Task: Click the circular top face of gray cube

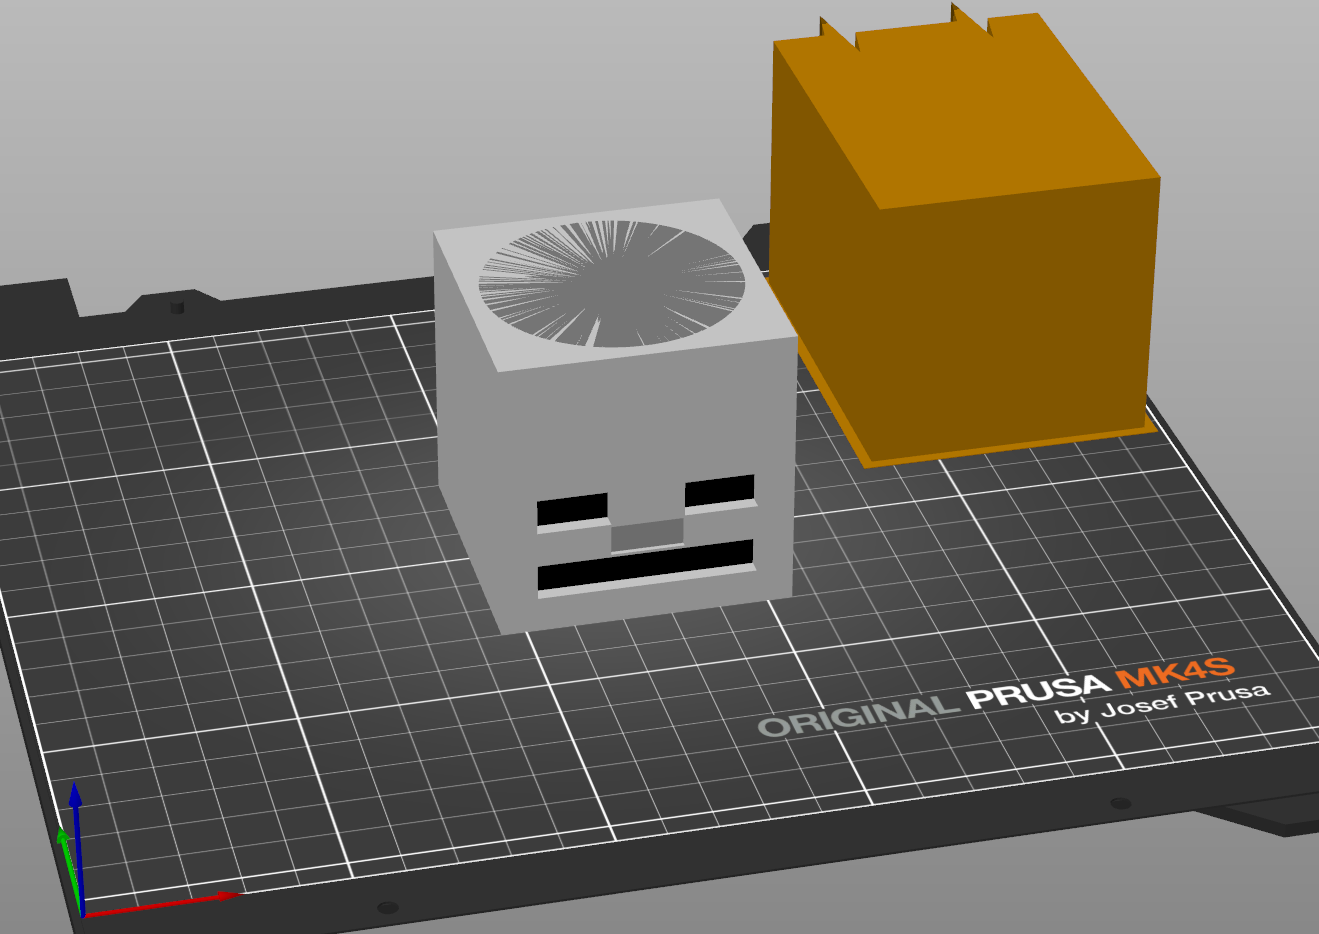Action: (612, 284)
